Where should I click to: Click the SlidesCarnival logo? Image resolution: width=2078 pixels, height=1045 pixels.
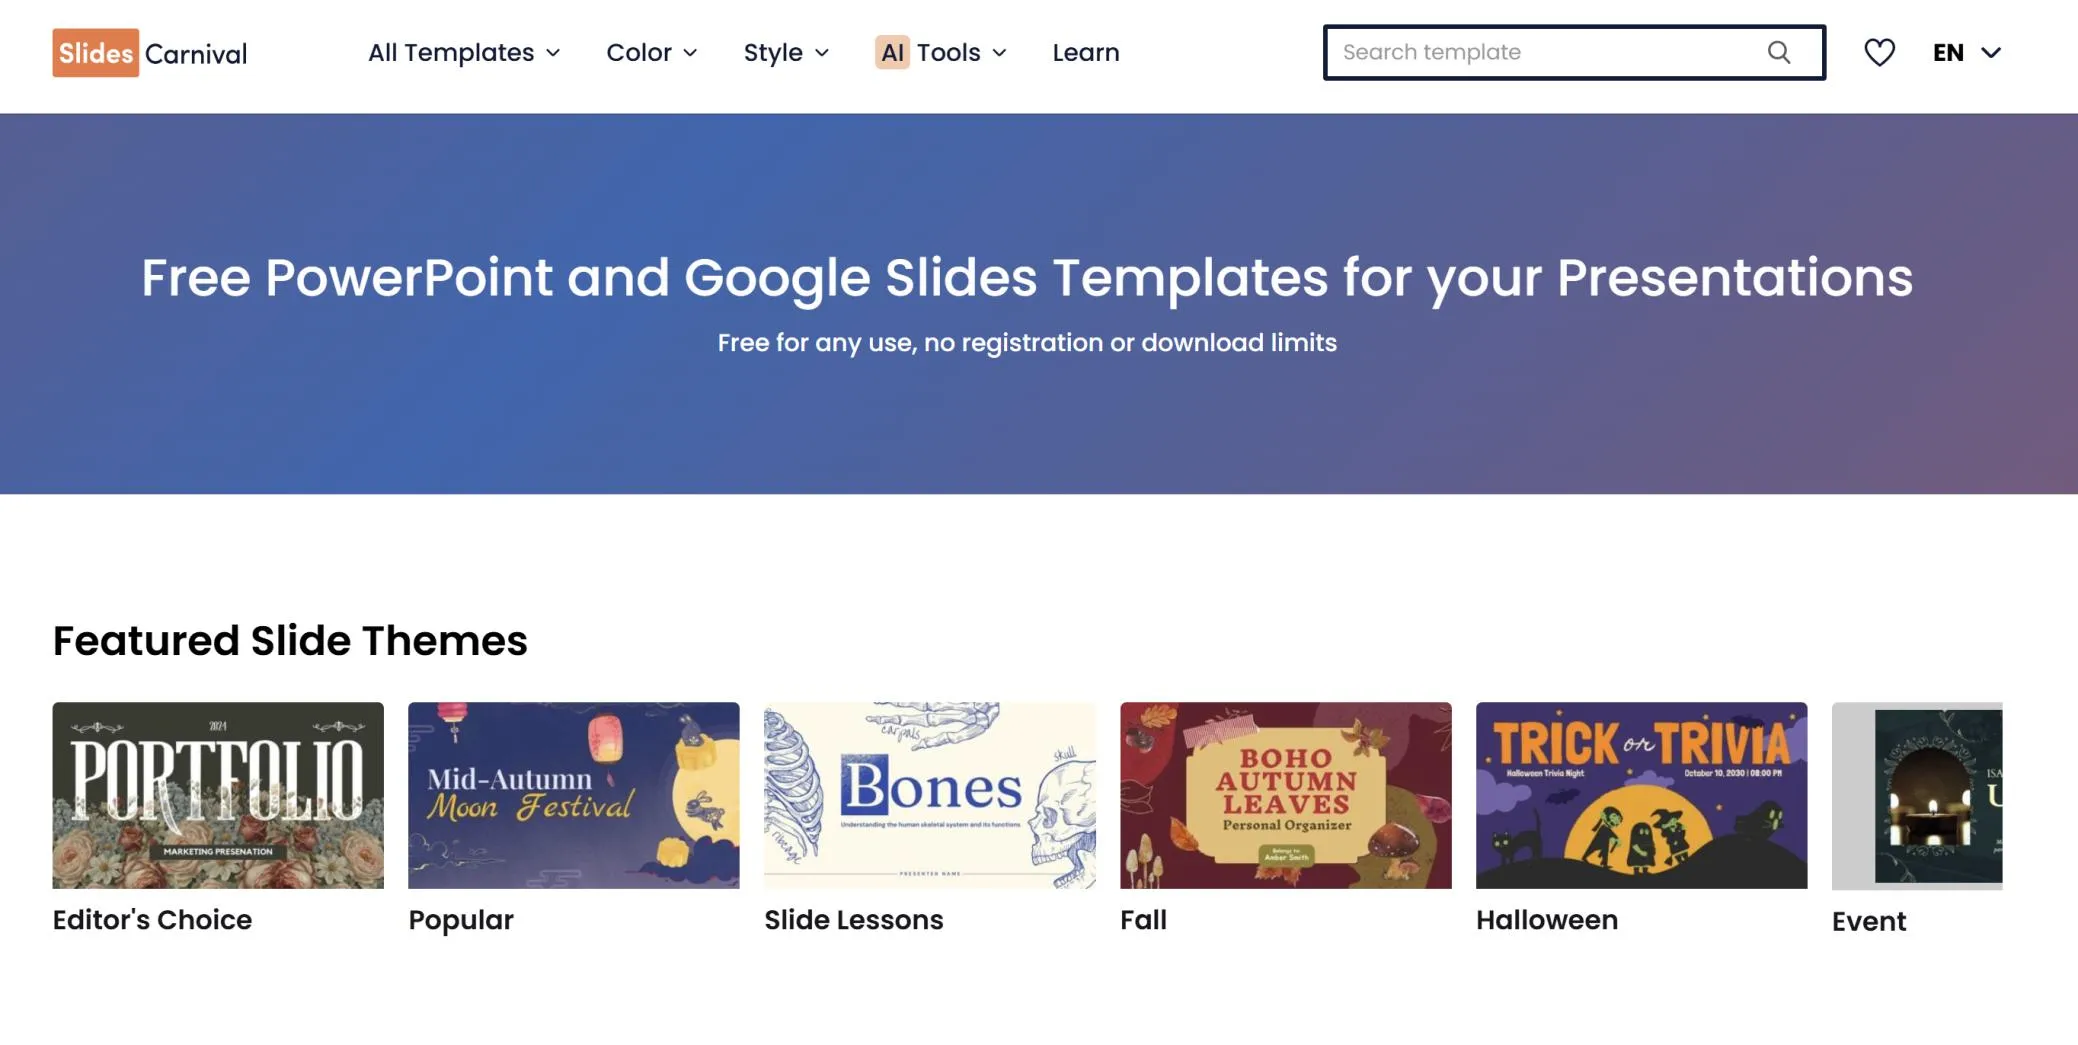pyautogui.click(x=148, y=52)
